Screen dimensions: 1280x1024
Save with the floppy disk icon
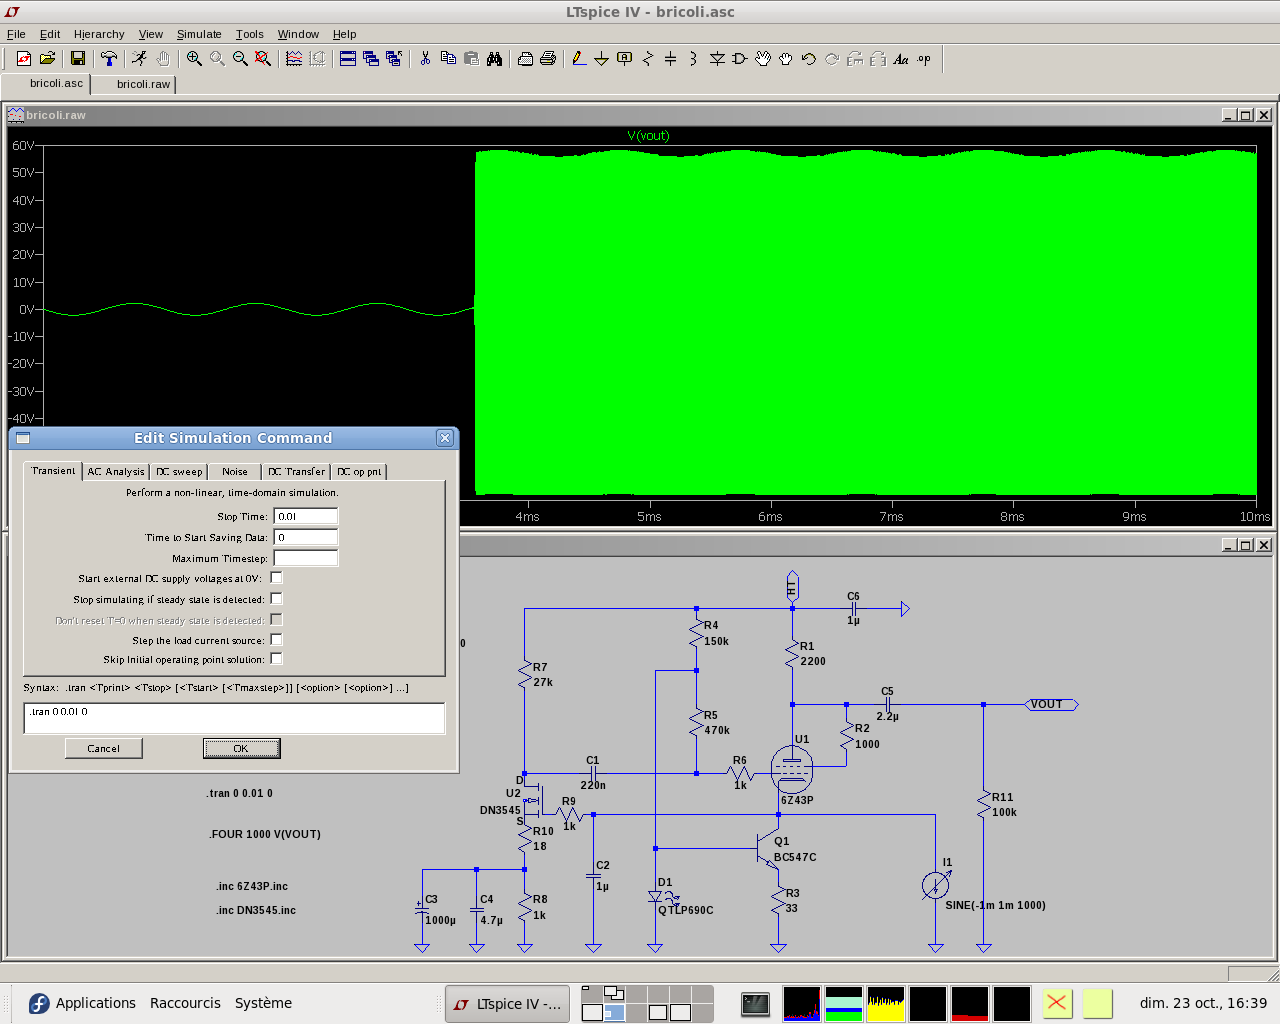77,59
